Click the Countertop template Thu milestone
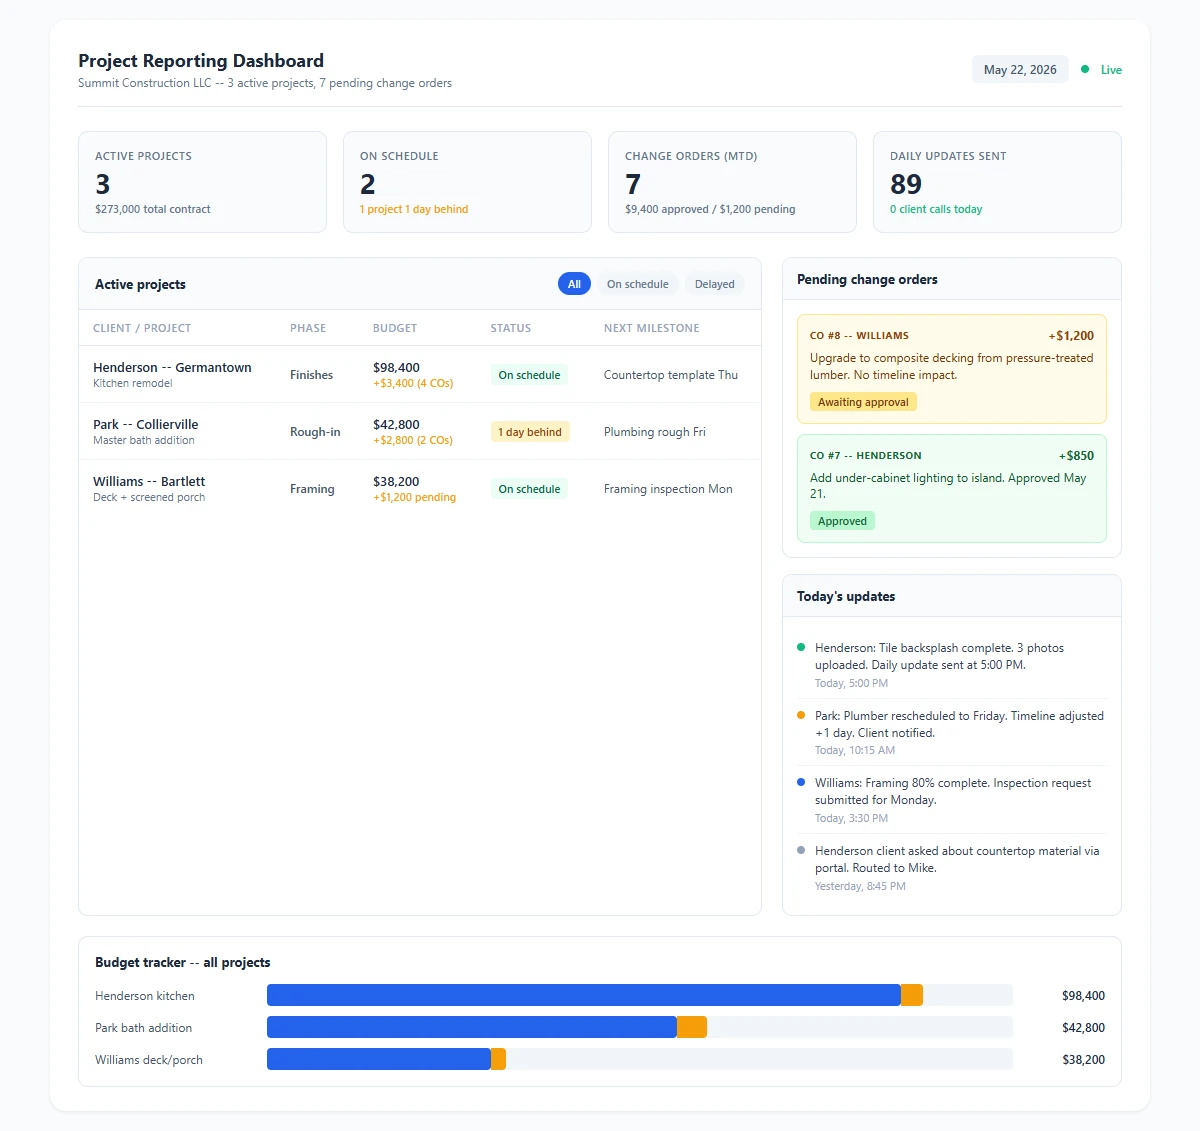 coord(671,375)
